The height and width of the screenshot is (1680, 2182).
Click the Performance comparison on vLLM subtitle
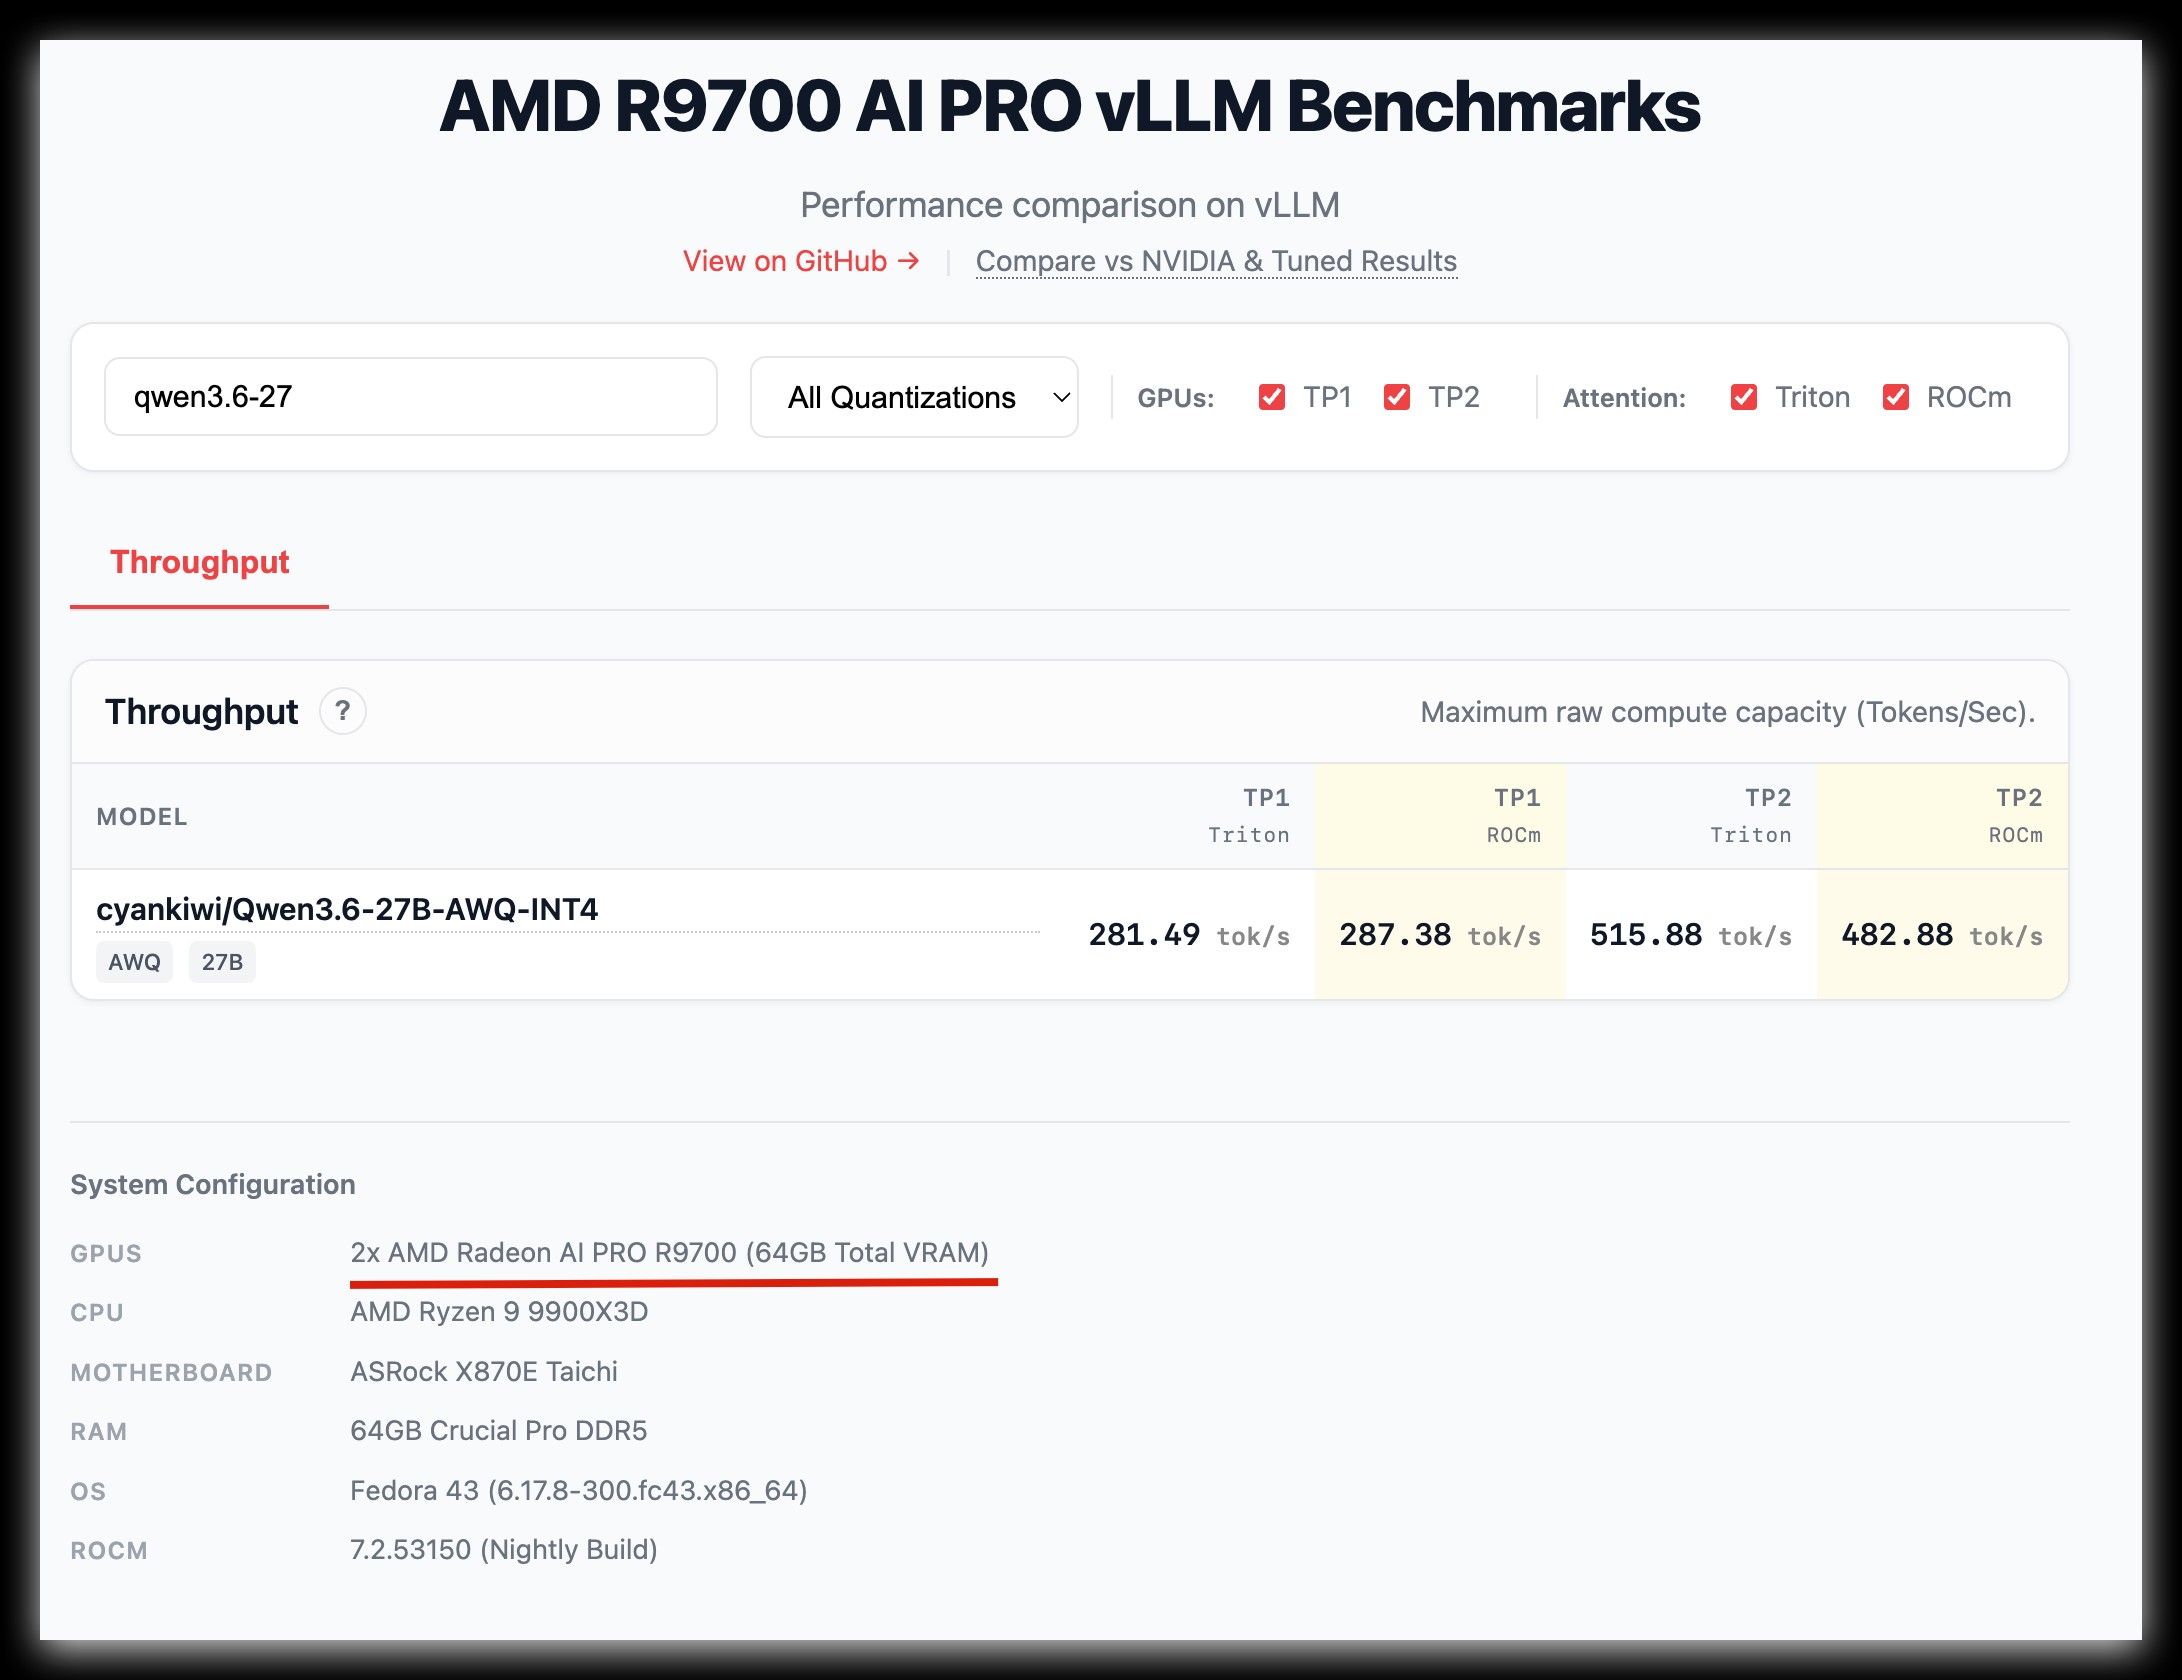(x=1070, y=205)
